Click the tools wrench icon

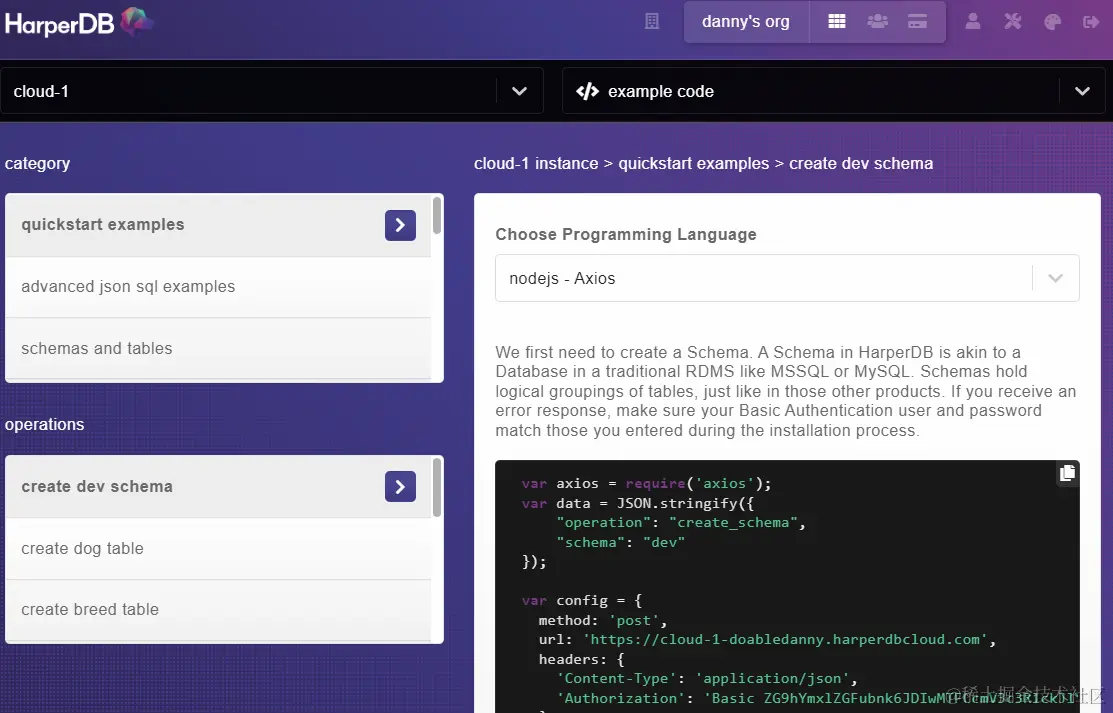click(1012, 20)
